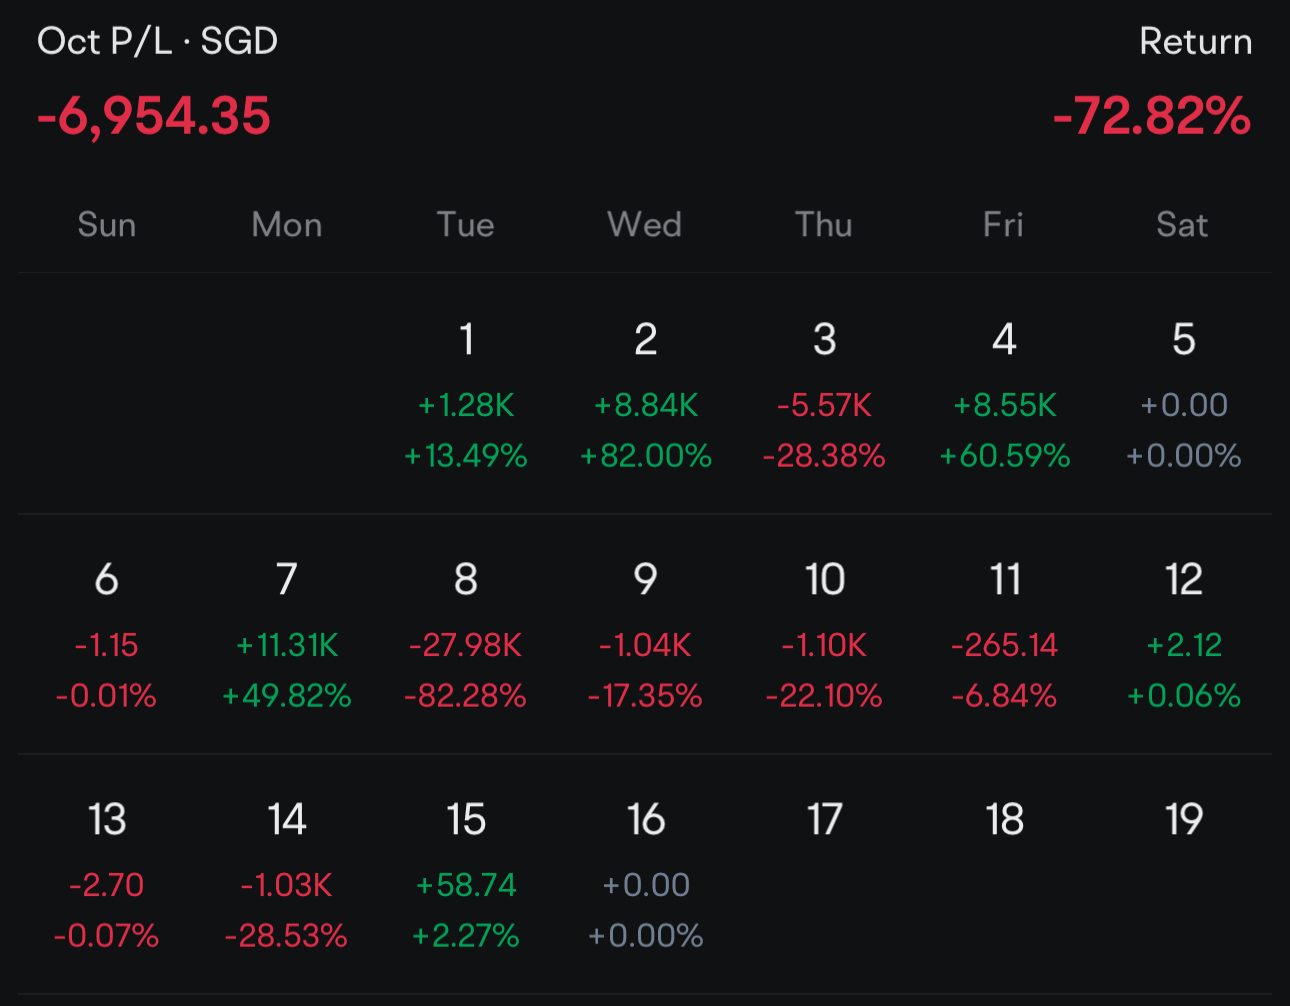Click the -5.57K loss value
The width and height of the screenshot is (1290, 1006).
point(825,405)
